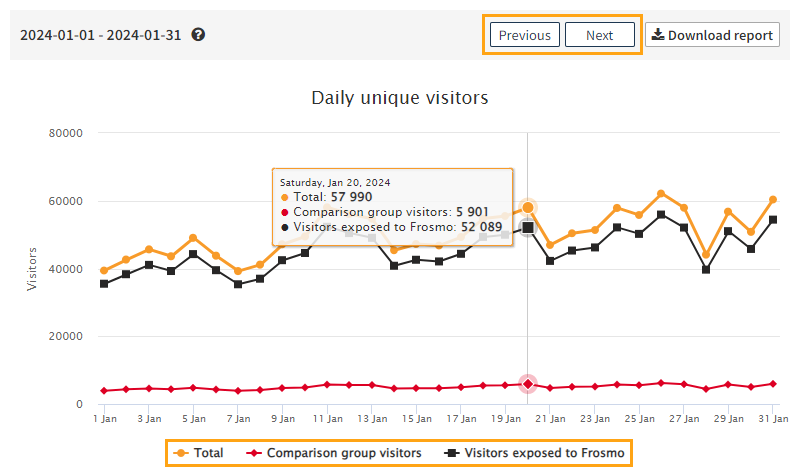Image resolution: width=800 pixels, height=470 pixels.
Task: Download the report
Action: [712, 35]
